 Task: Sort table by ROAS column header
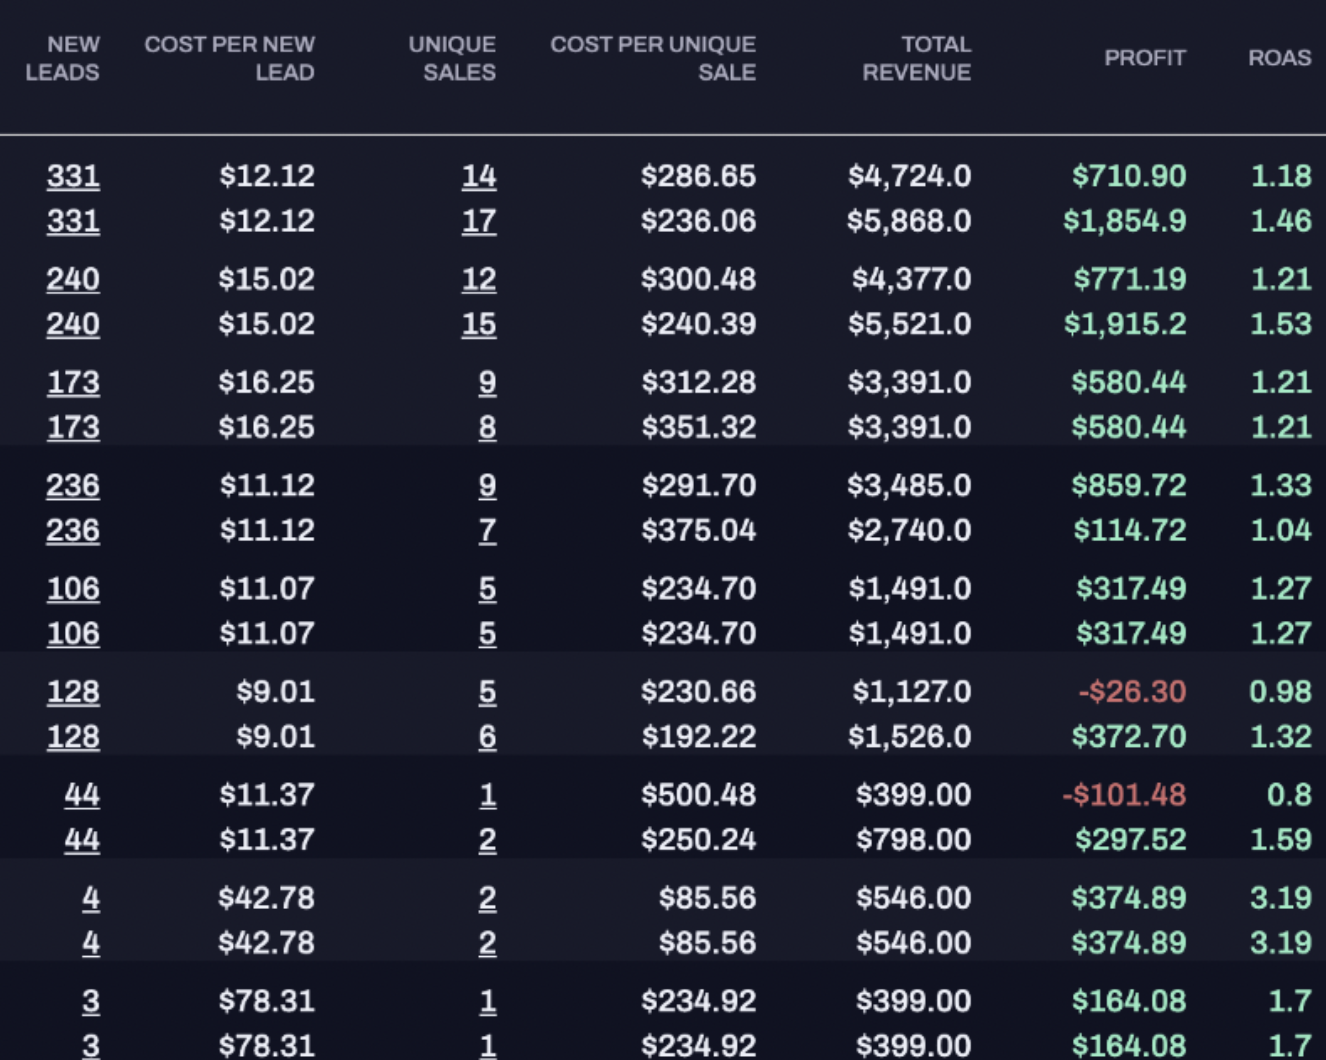point(1279,58)
